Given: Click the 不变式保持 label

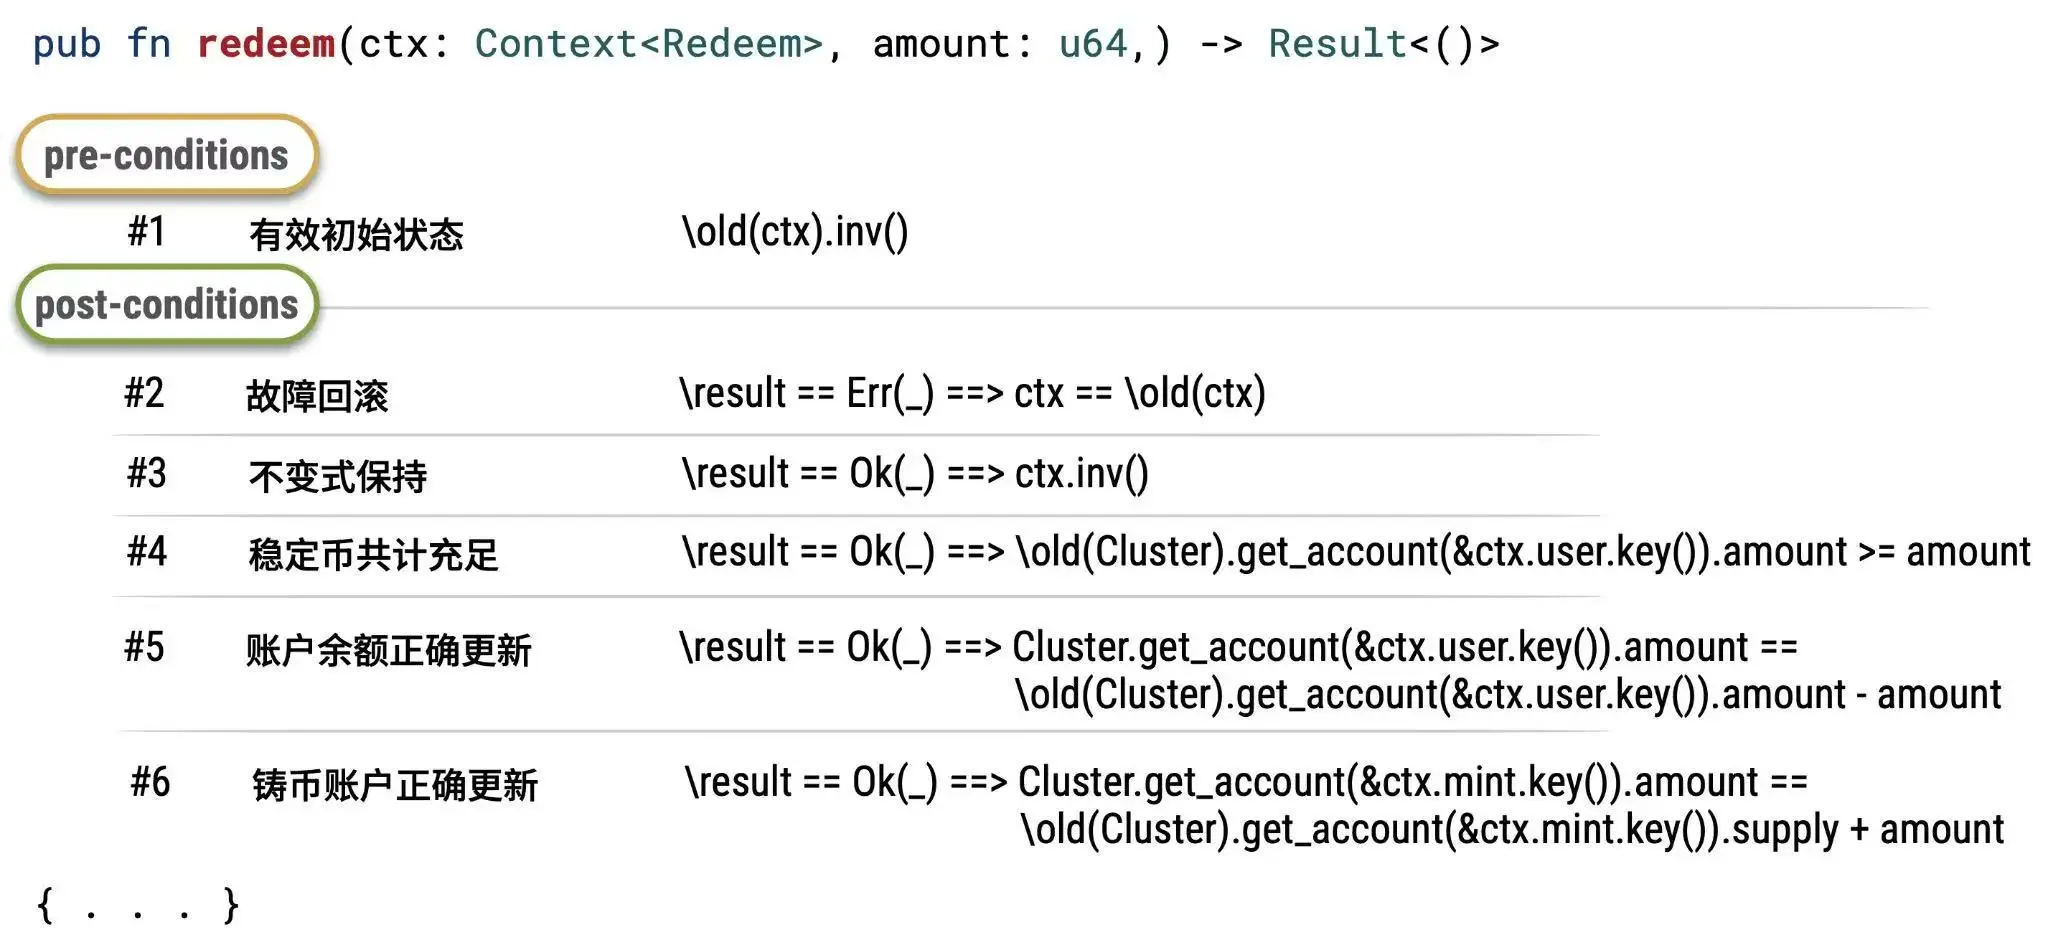Looking at the screenshot, I should (338, 476).
